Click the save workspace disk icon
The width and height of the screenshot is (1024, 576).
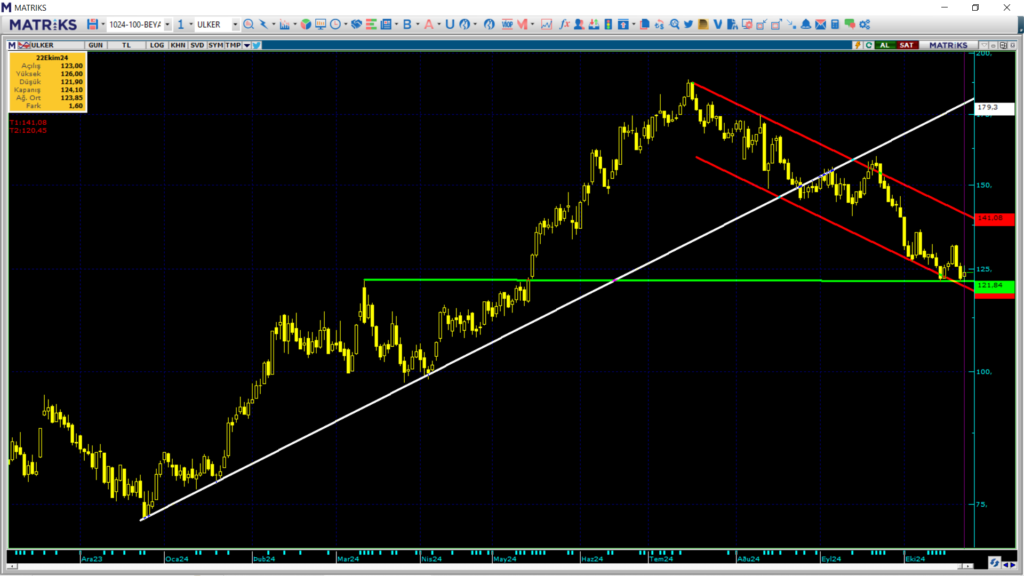[92, 24]
